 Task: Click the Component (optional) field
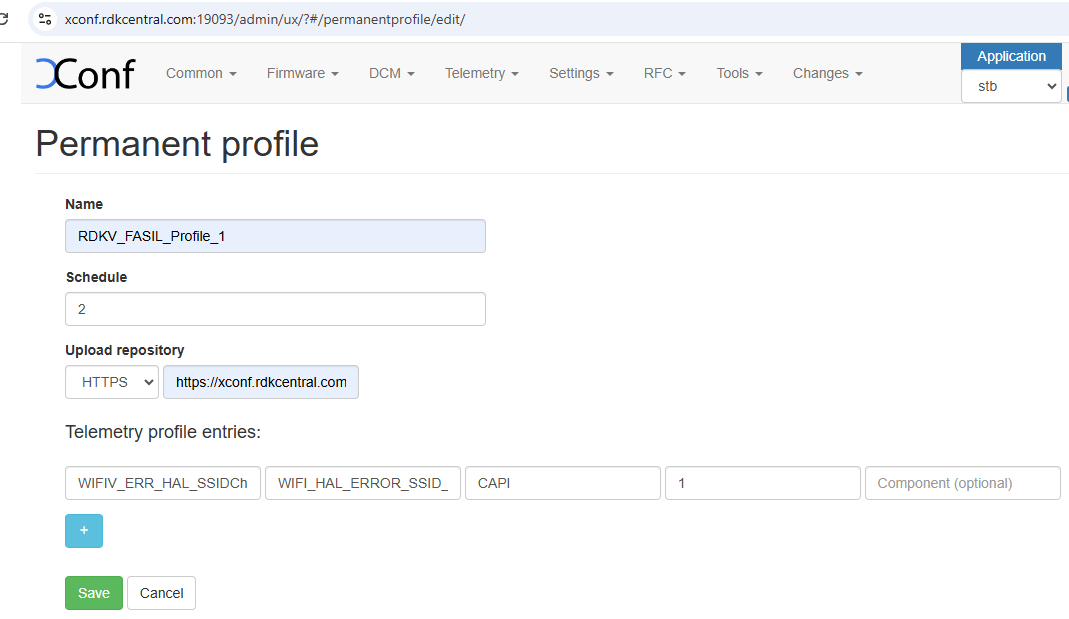pos(962,483)
